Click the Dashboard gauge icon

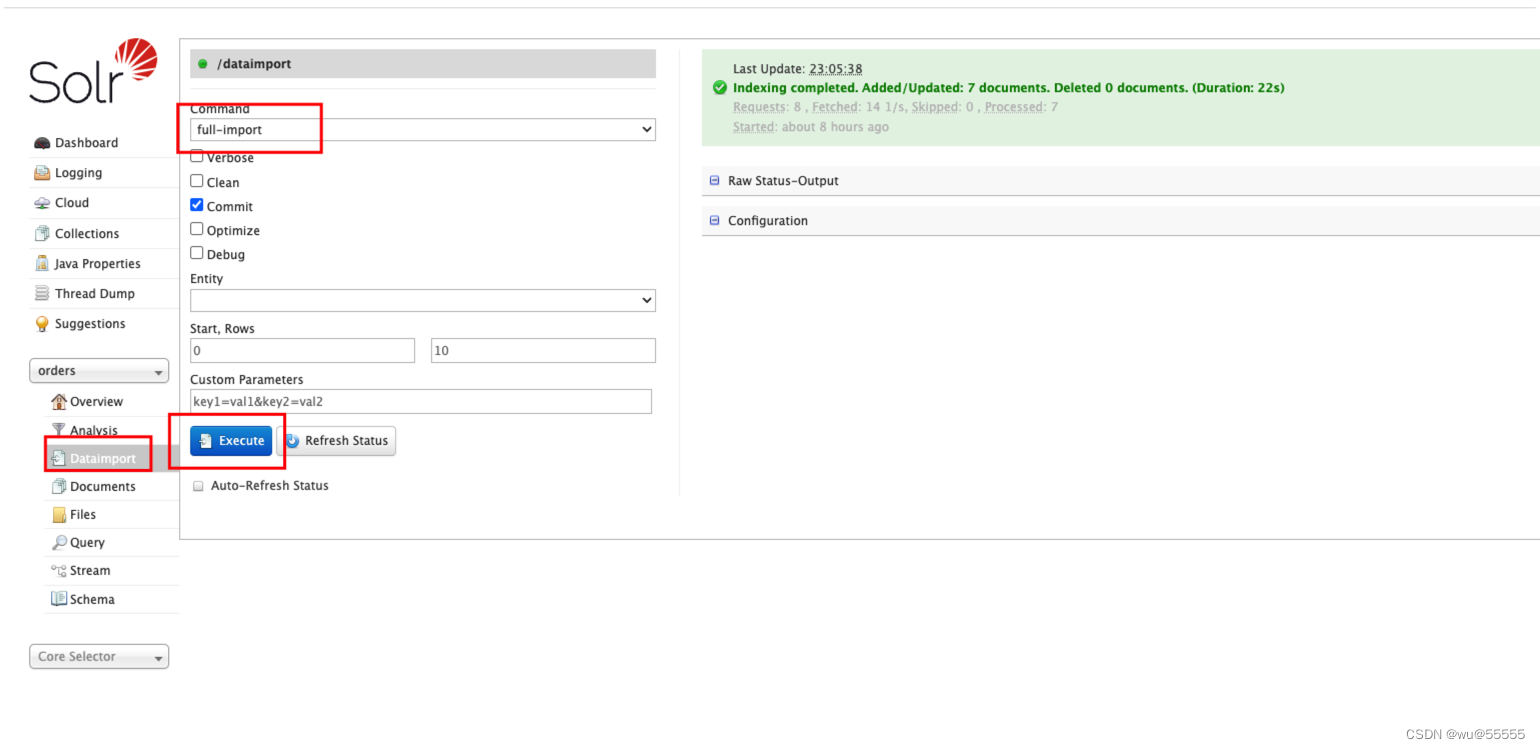click(42, 143)
